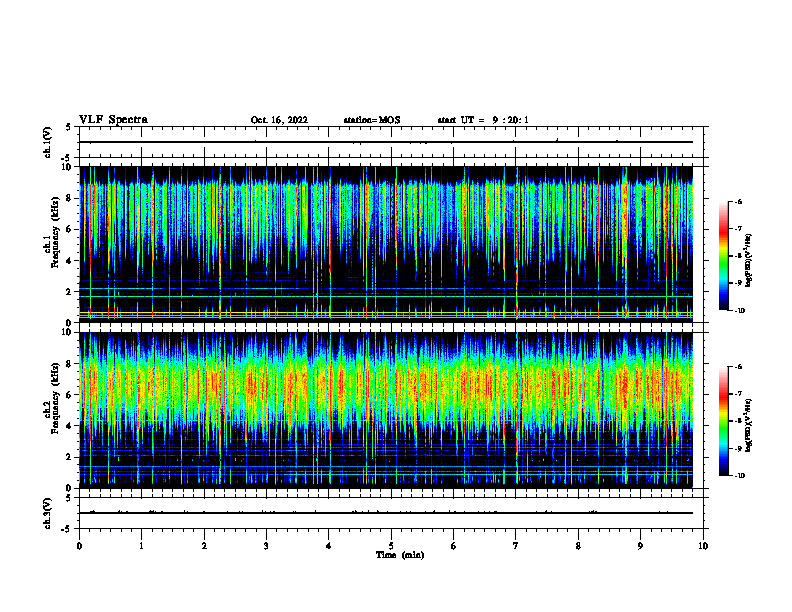
Task: Click the "-6" label on ch.1 color bar
Action: coord(738,201)
